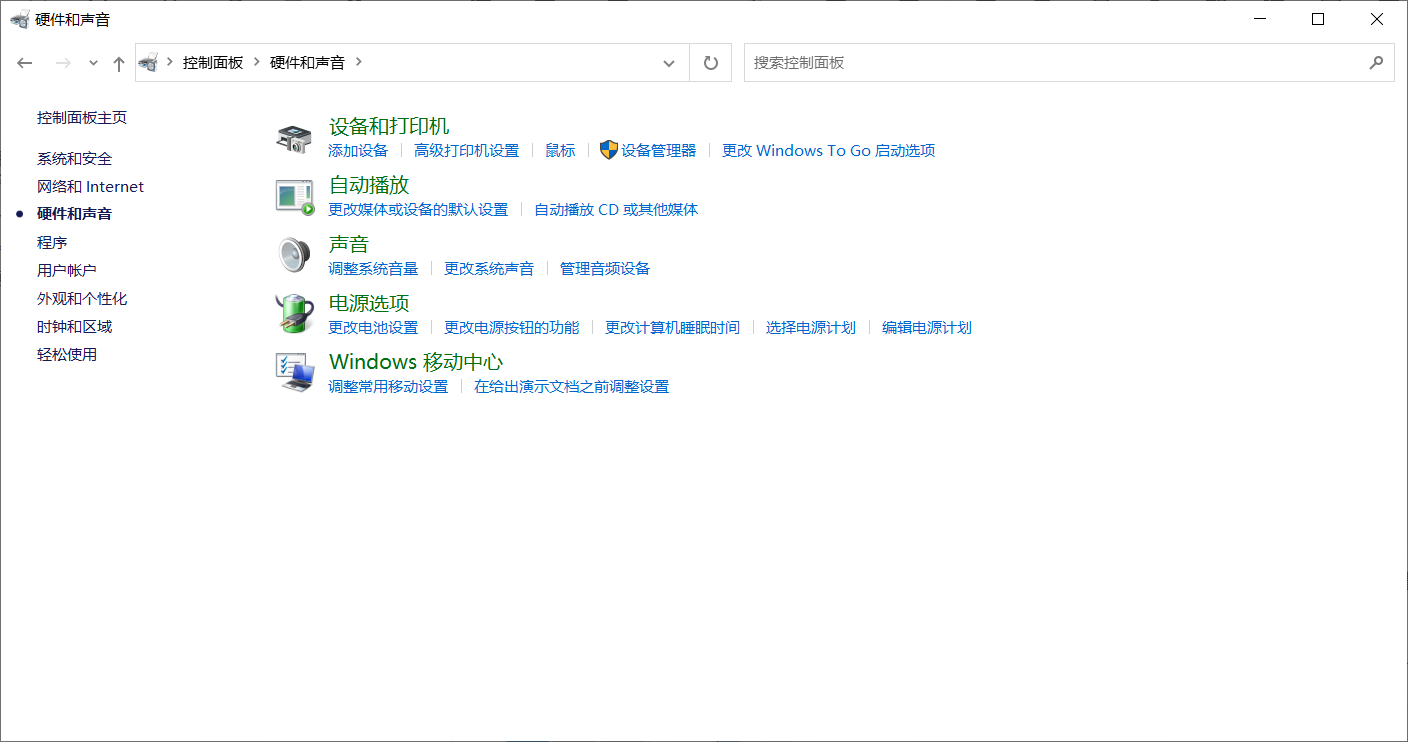Open 设备管理器 link

(x=659, y=151)
